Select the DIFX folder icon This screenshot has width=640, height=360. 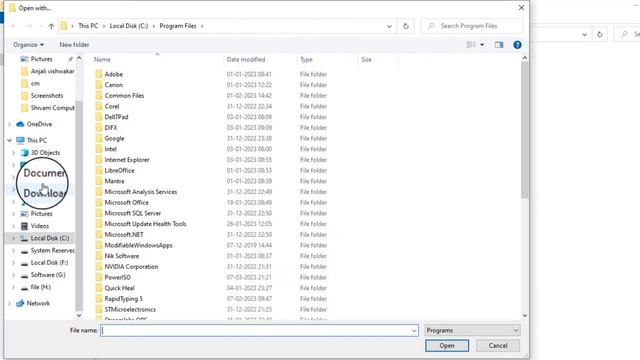[99, 128]
